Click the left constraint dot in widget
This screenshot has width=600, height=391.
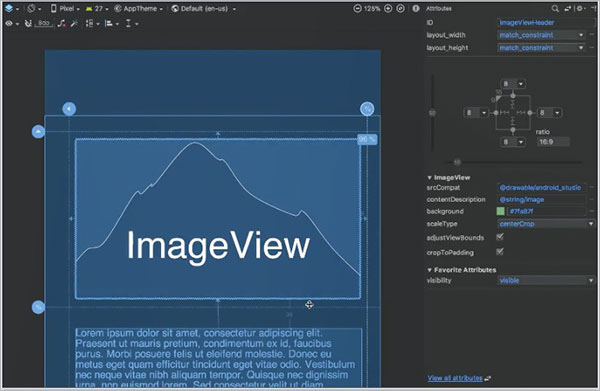tap(496, 112)
